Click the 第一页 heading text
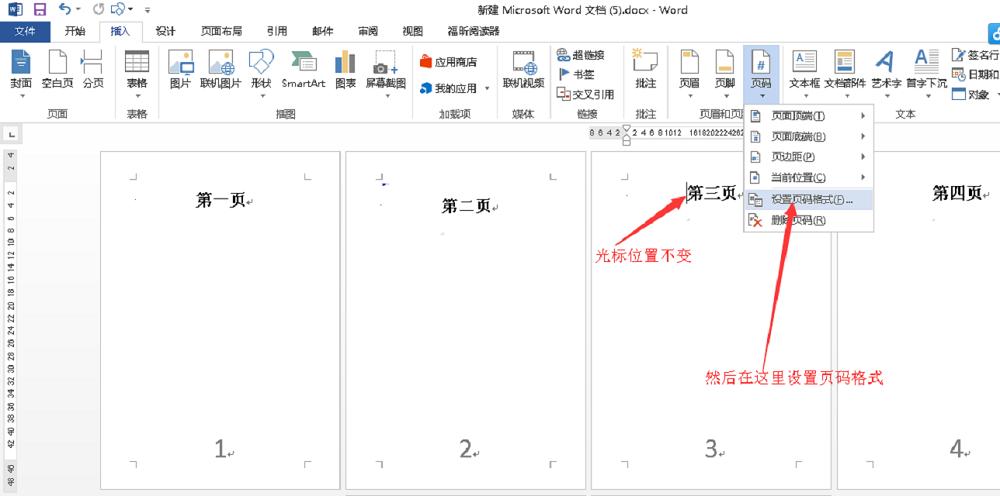1000x496 pixels. [x=221, y=200]
